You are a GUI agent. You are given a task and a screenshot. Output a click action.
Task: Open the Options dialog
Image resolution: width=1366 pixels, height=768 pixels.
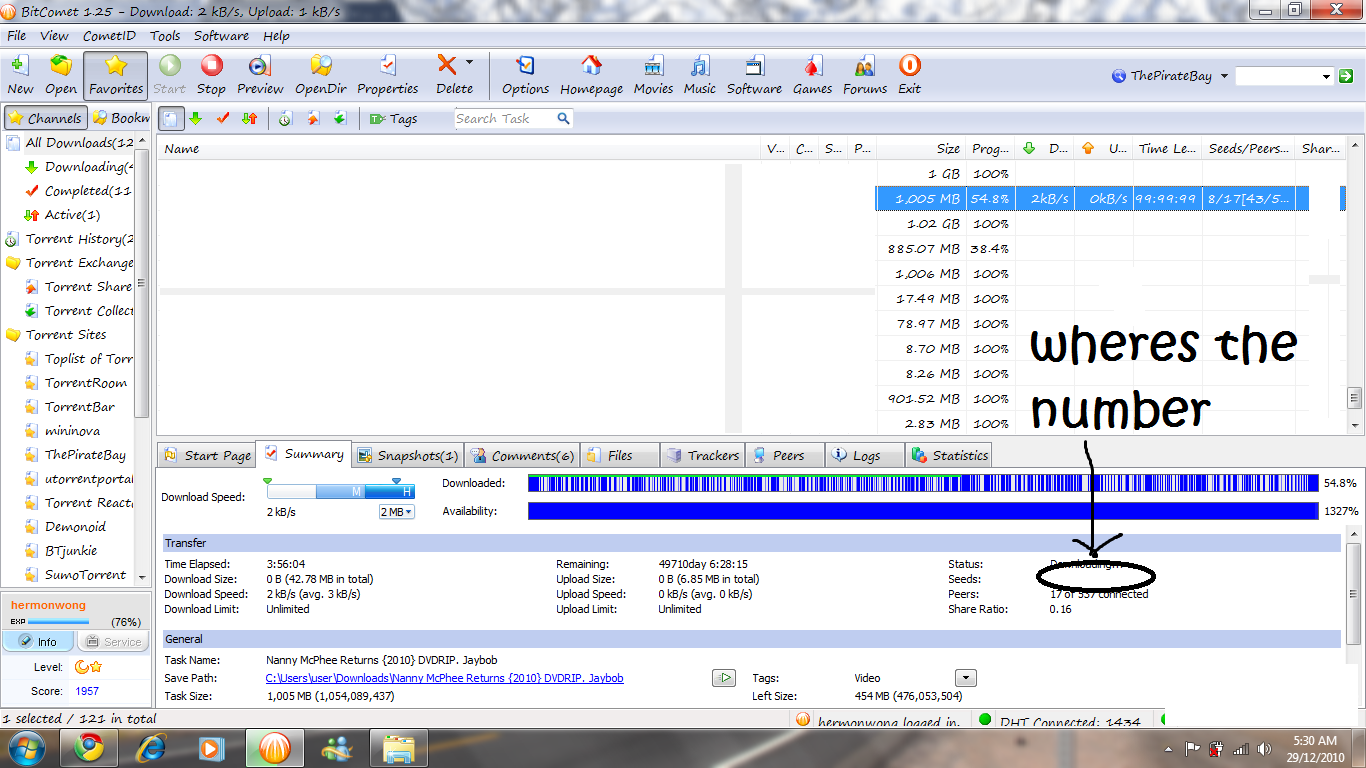525,75
